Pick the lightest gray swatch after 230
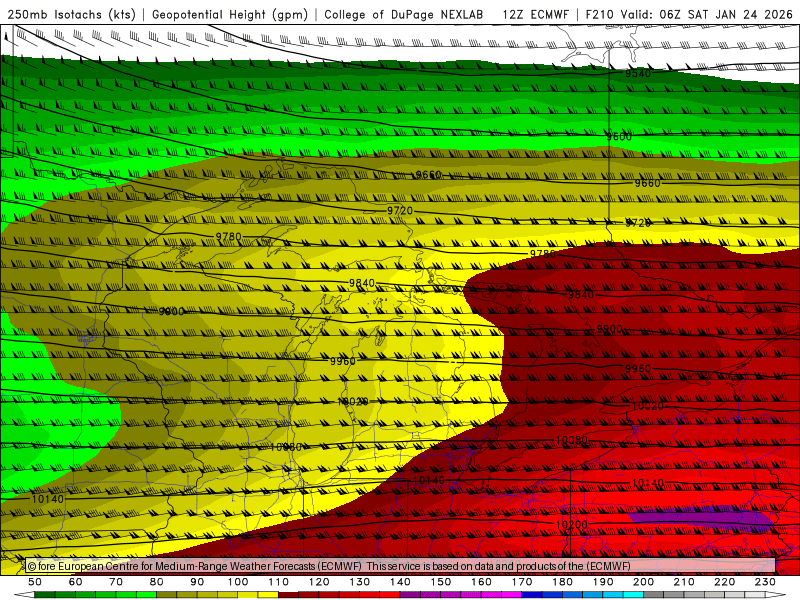The width and height of the screenshot is (800, 600). (x=755, y=594)
